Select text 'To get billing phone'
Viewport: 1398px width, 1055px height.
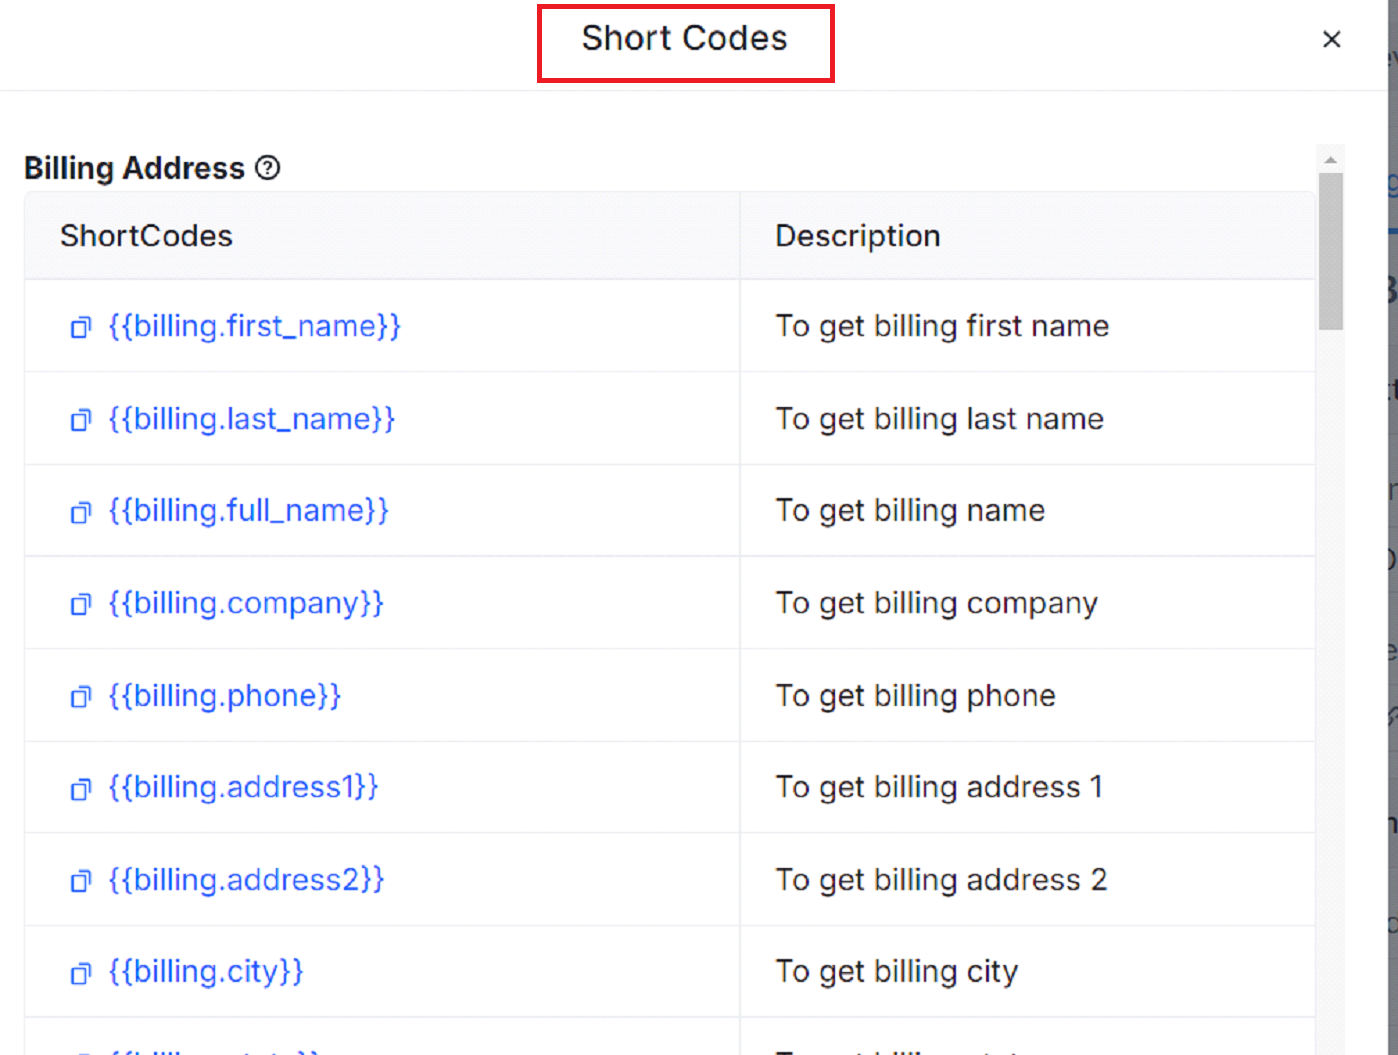point(916,695)
